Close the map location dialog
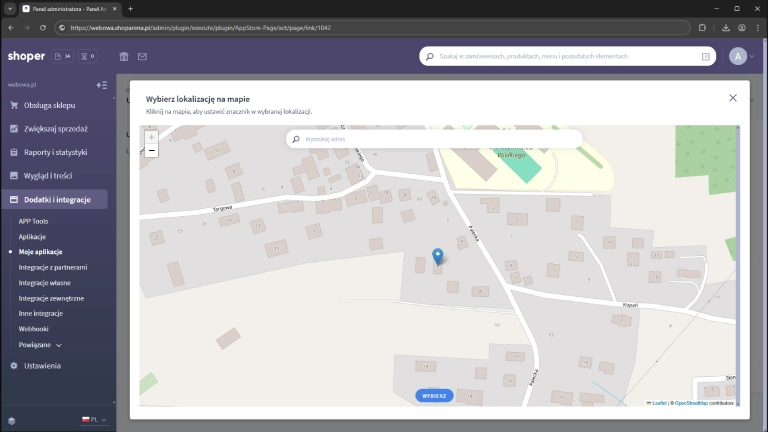 733,98
